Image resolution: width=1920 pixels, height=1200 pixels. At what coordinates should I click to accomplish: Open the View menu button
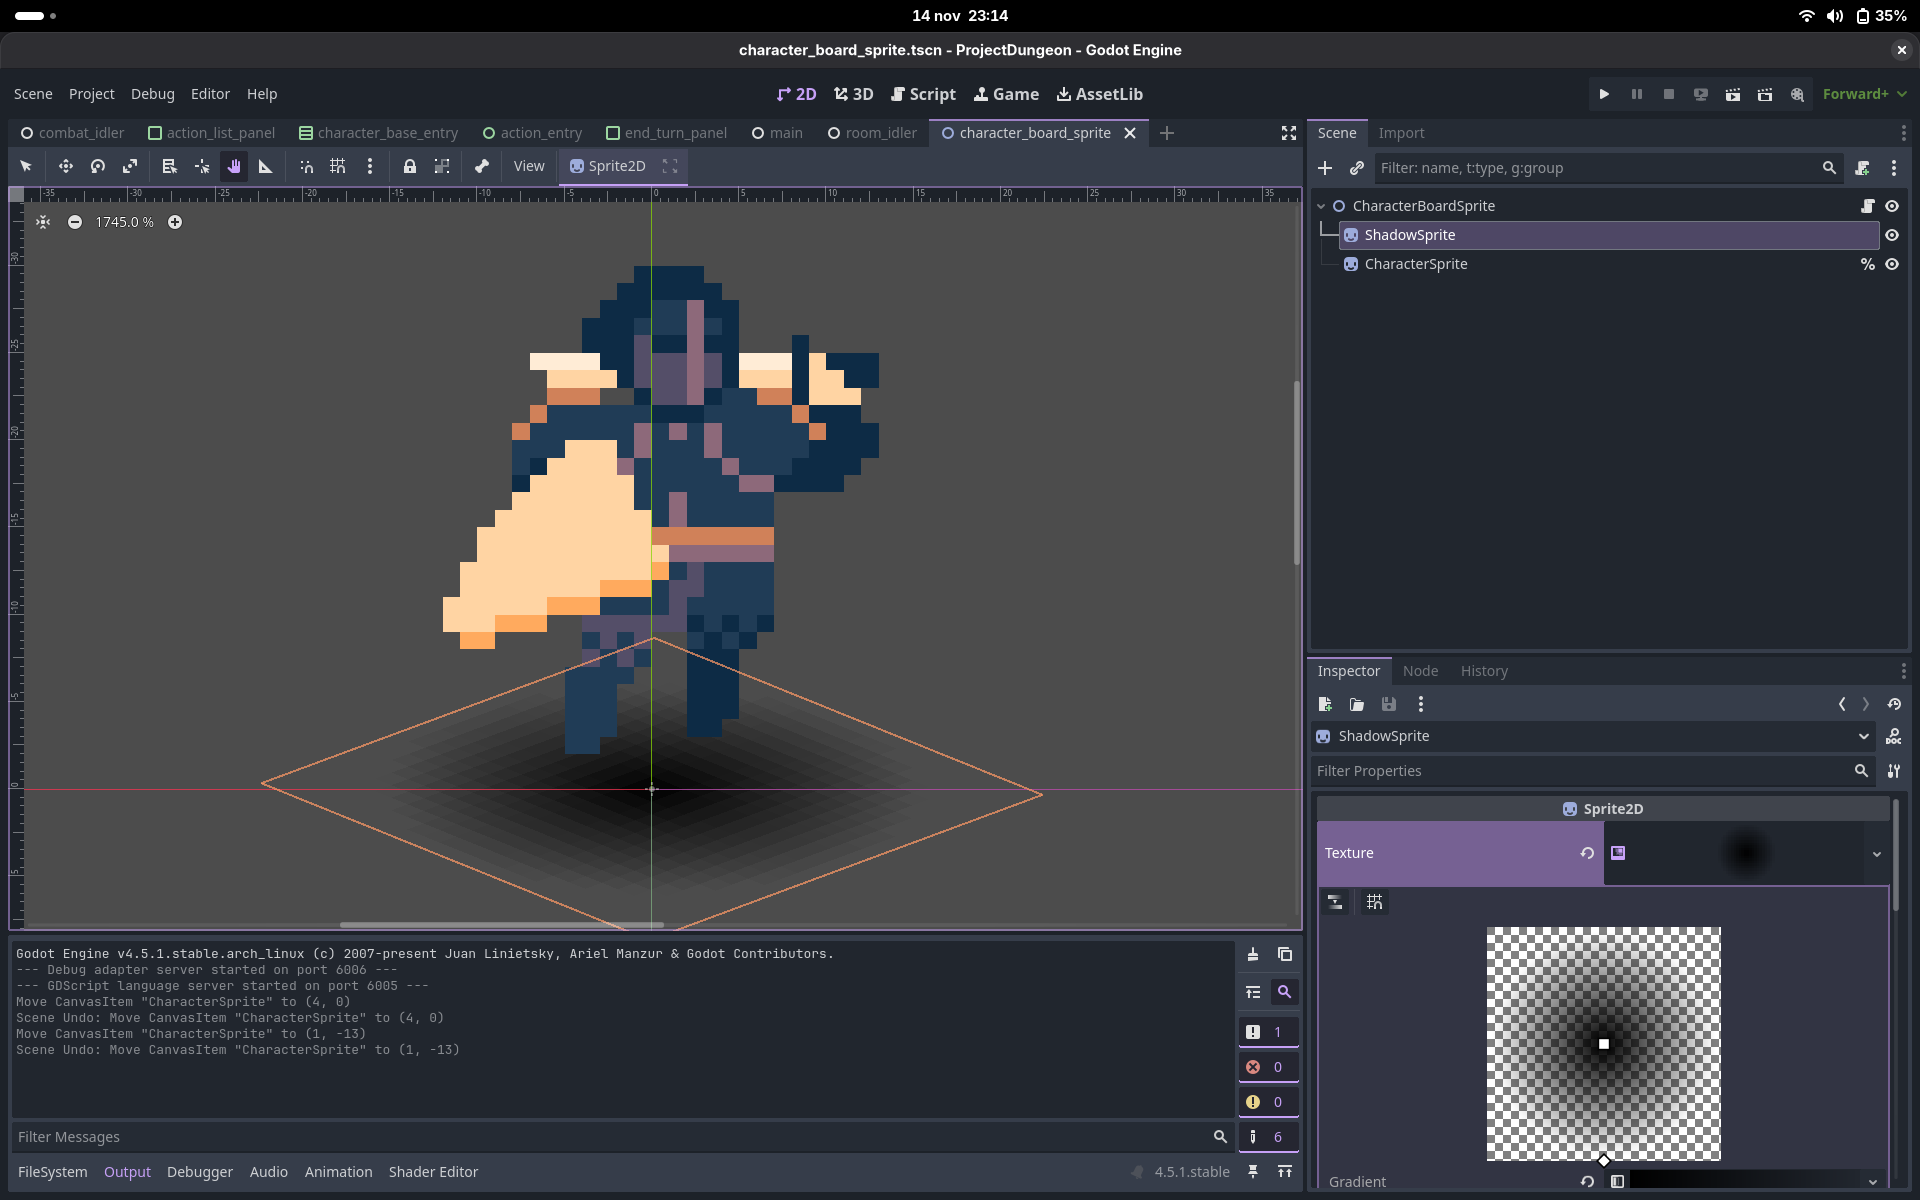point(528,166)
